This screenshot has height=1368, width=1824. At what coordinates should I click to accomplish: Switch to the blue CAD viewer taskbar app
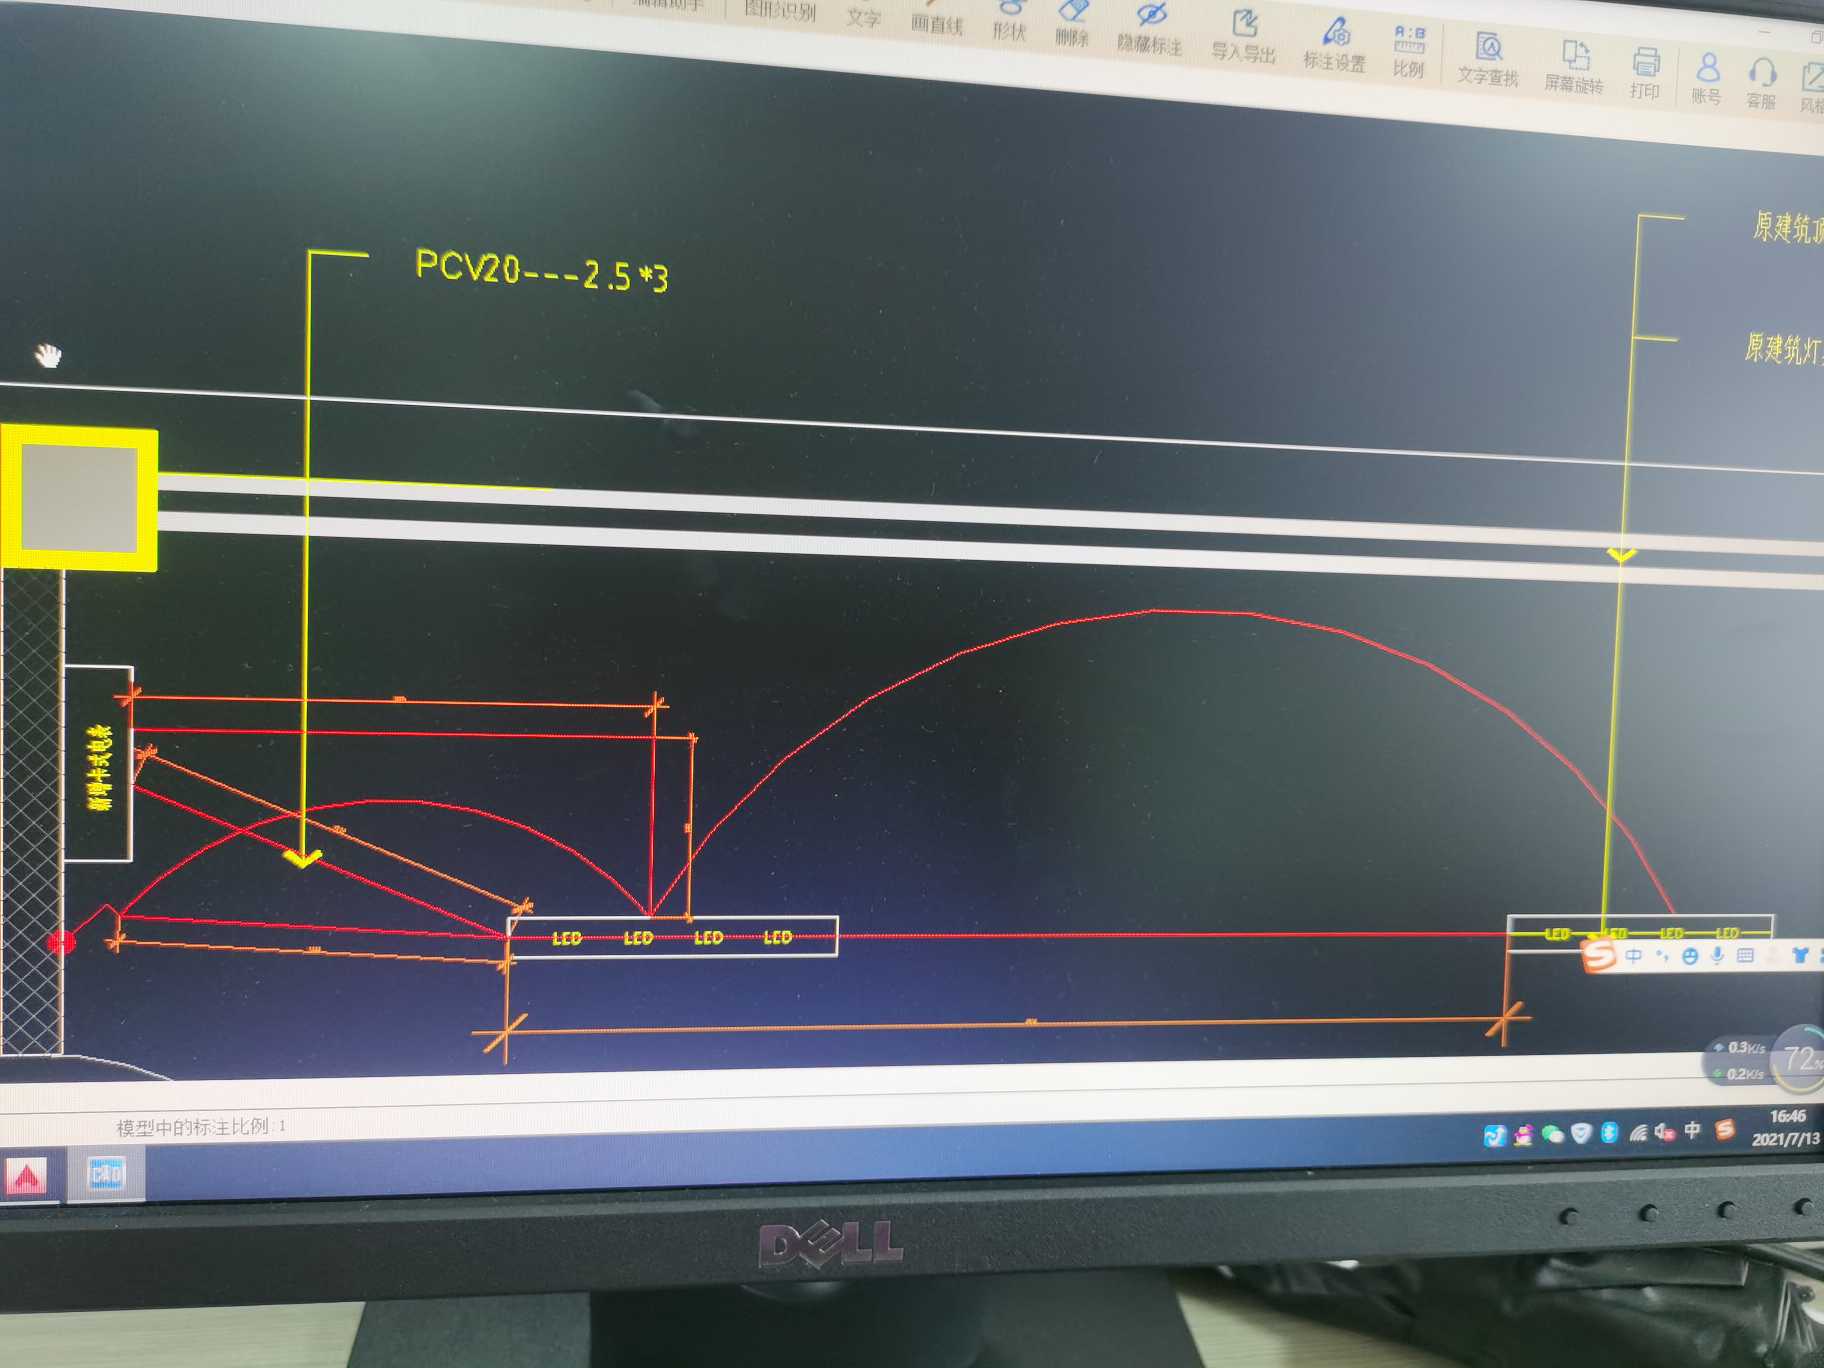point(106,1172)
